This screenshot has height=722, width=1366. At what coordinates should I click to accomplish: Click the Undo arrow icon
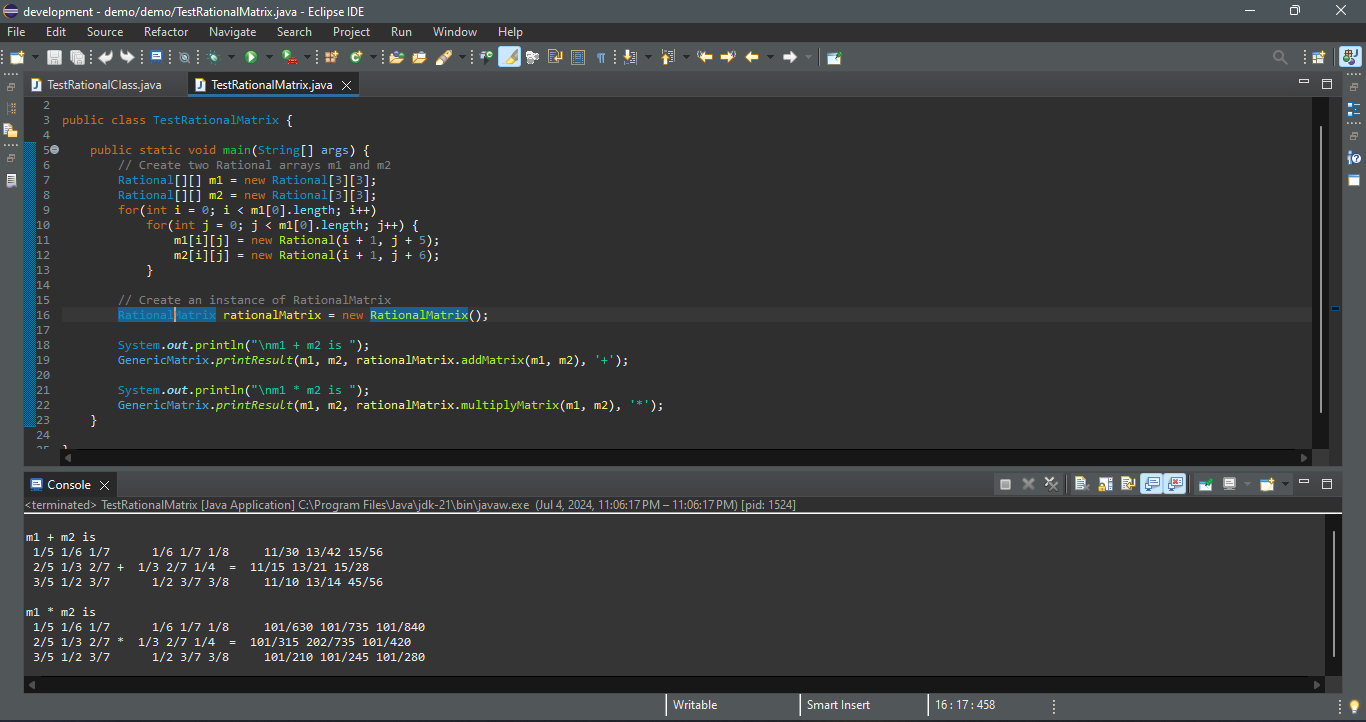pyautogui.click(x=105, y=57)
